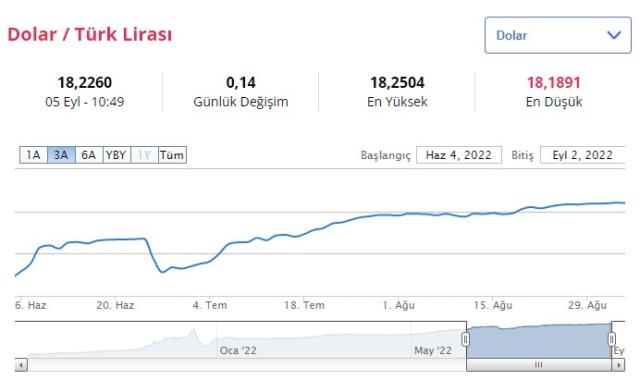Click the En Düşük label

553,102
